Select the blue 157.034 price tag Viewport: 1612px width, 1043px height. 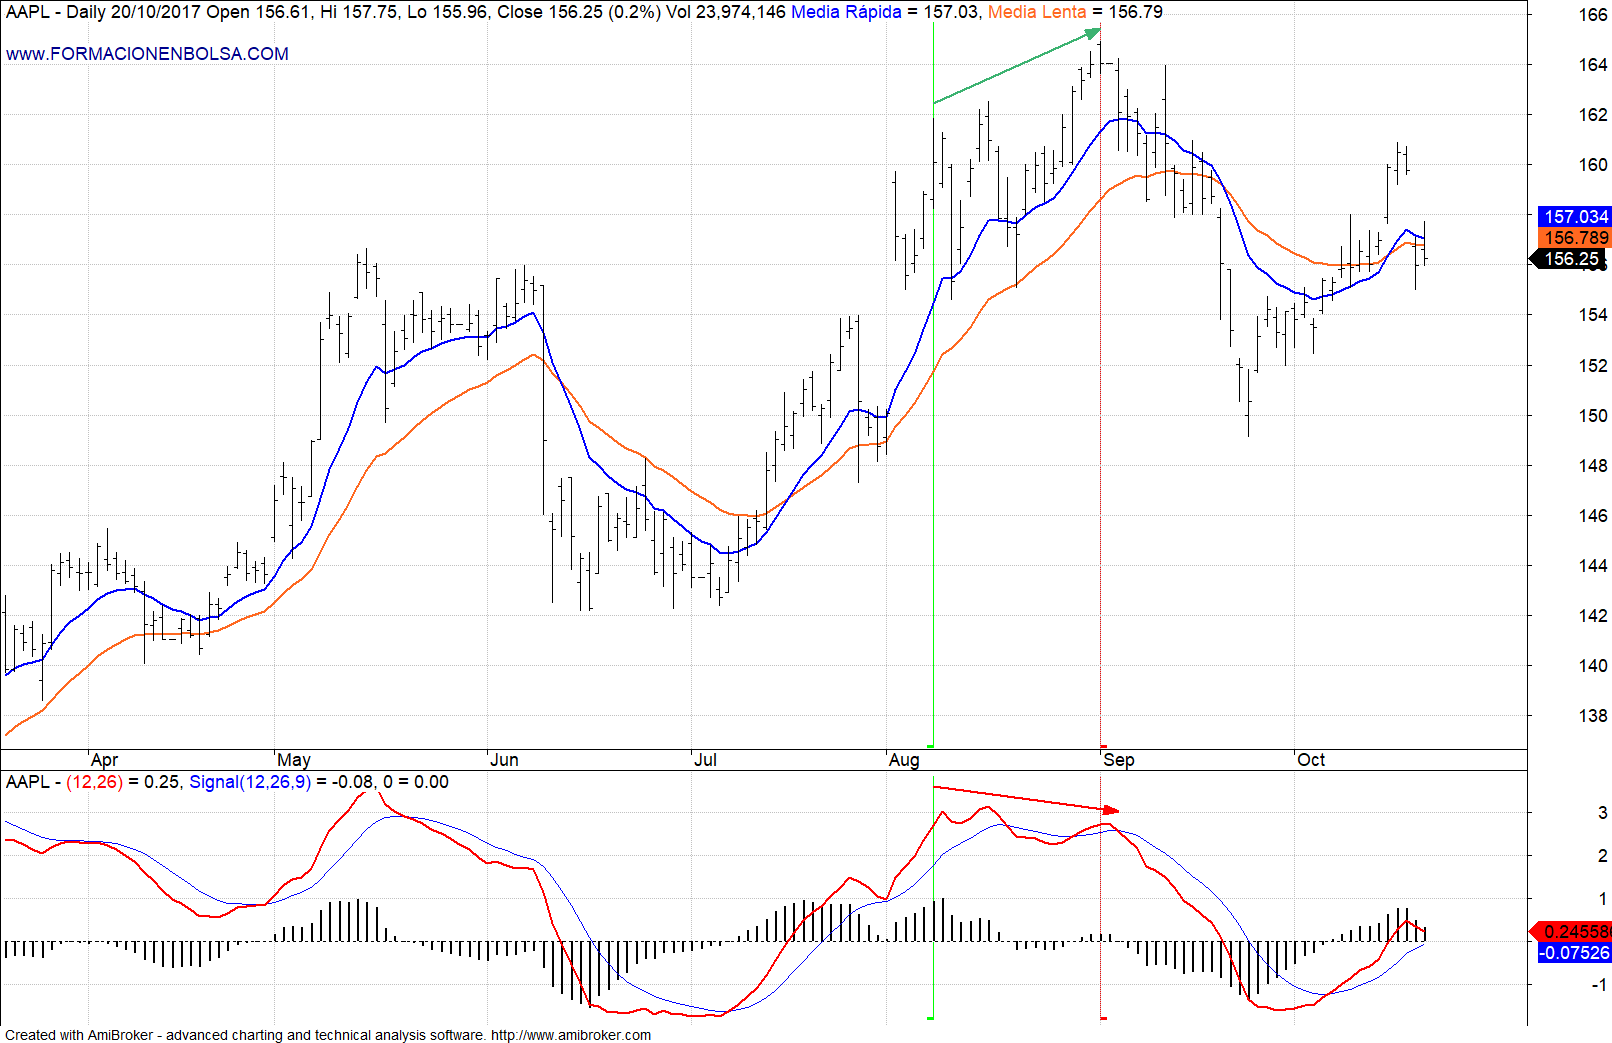(1575, 217)
